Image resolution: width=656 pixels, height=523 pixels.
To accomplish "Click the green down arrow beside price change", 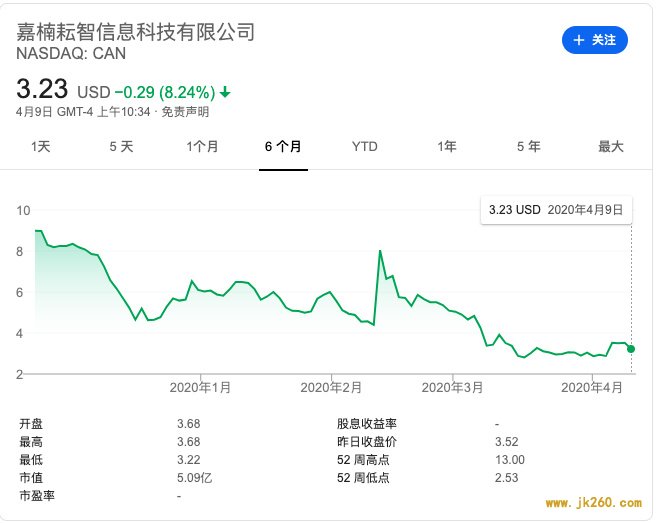I will [225, 92].
